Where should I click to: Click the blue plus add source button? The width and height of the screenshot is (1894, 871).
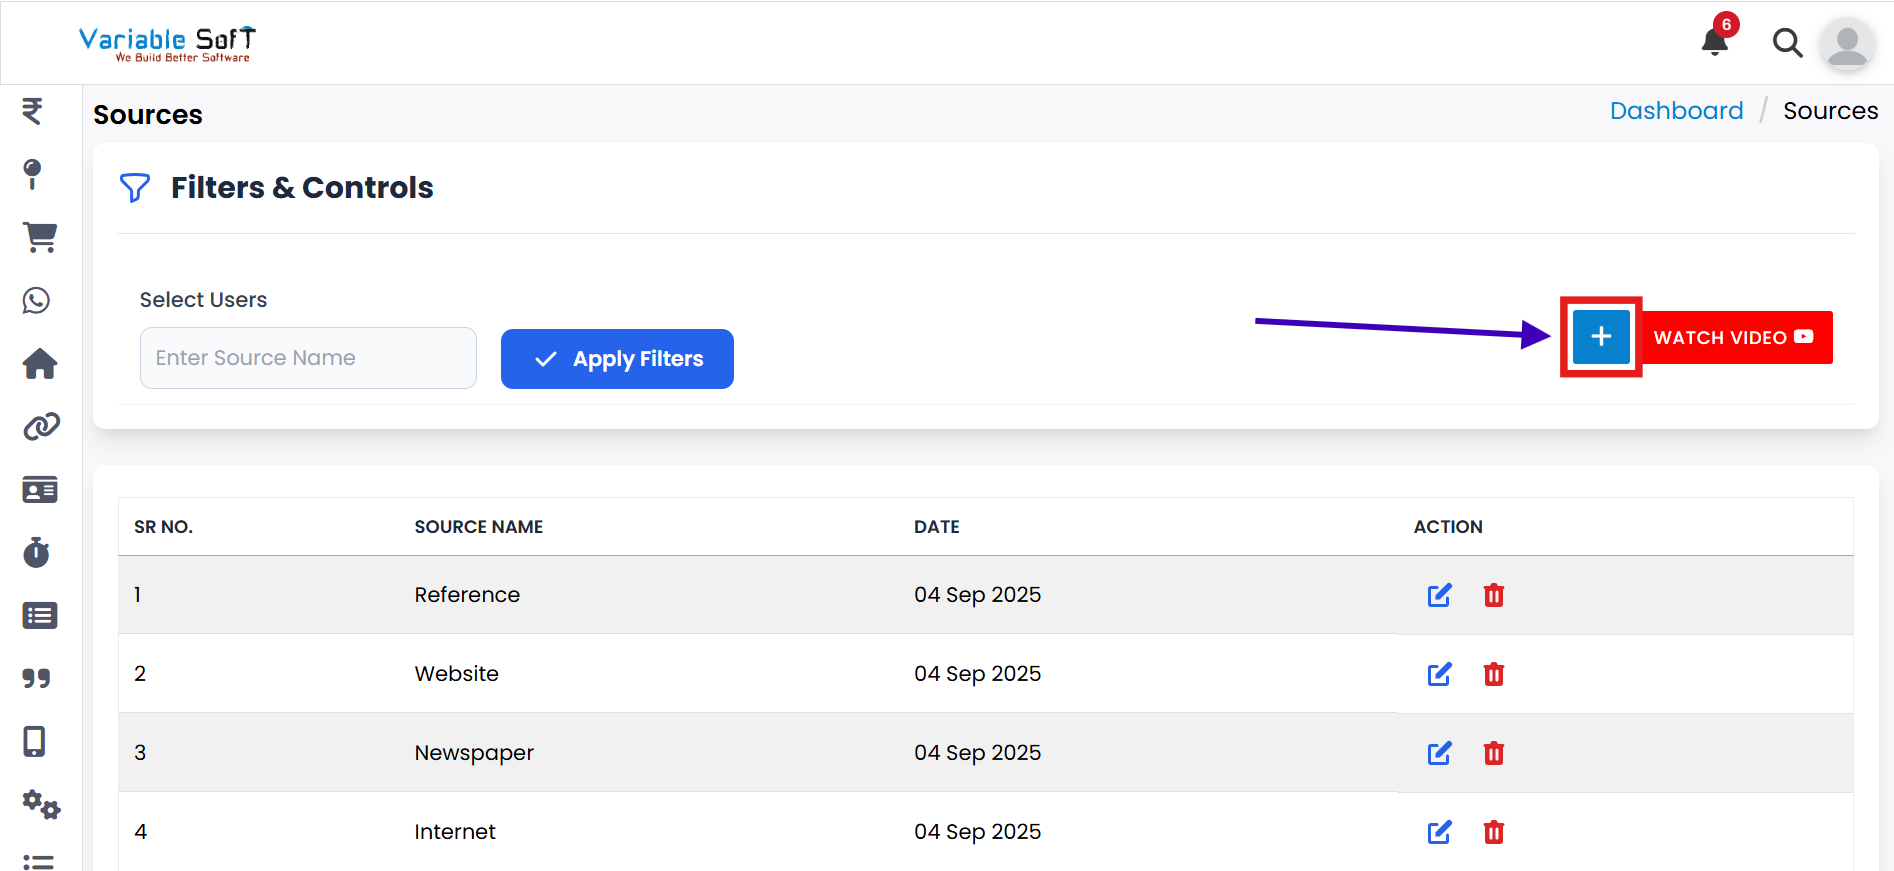click(x=1600, y=337)
